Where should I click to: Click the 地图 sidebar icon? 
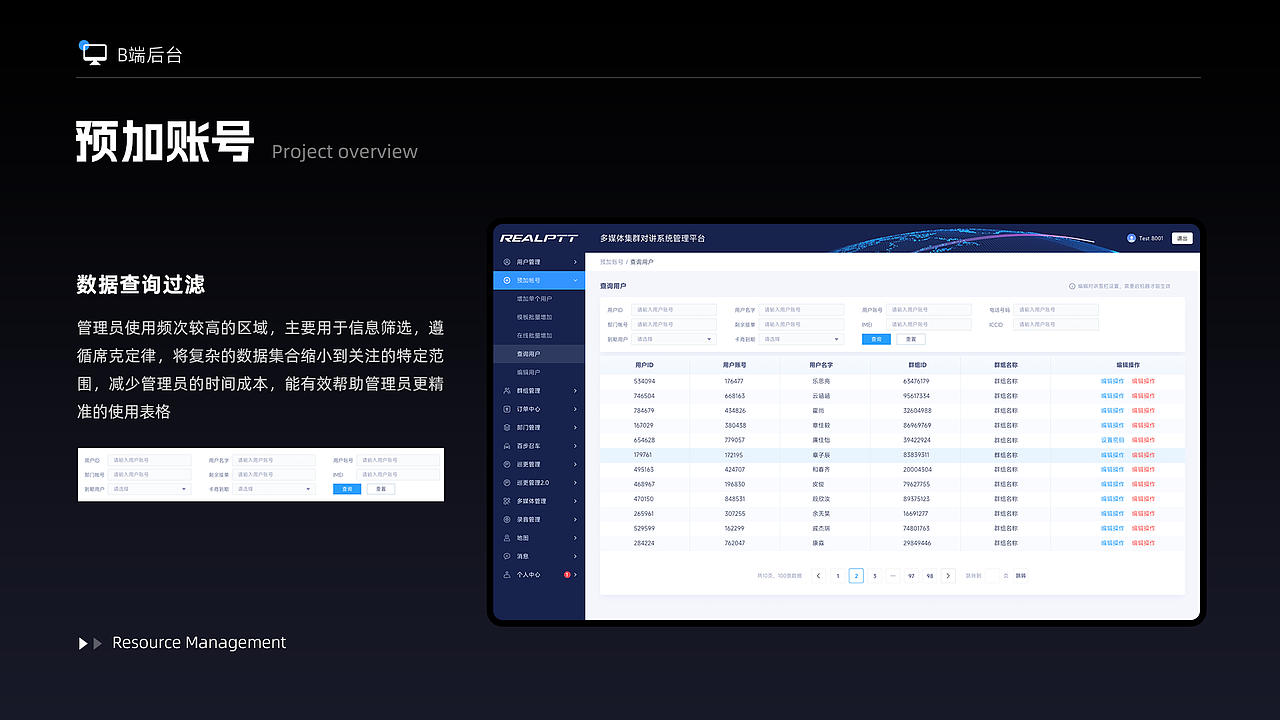[x=507, y=538]
